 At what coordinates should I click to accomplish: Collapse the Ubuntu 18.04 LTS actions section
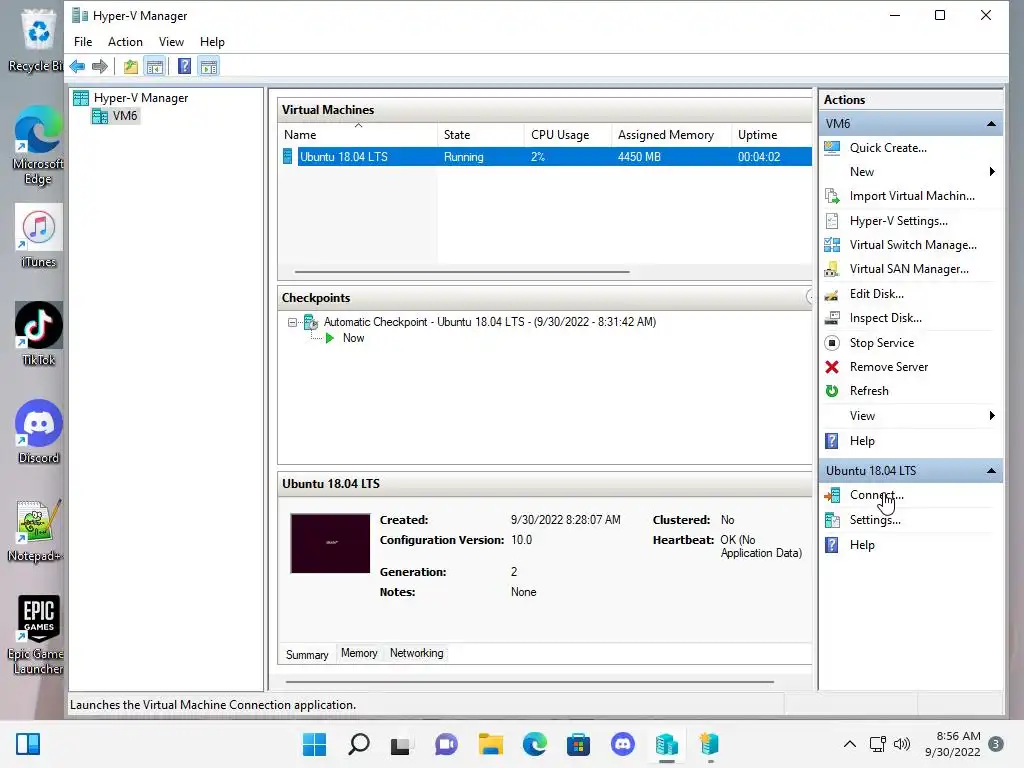tap(991, 471)
